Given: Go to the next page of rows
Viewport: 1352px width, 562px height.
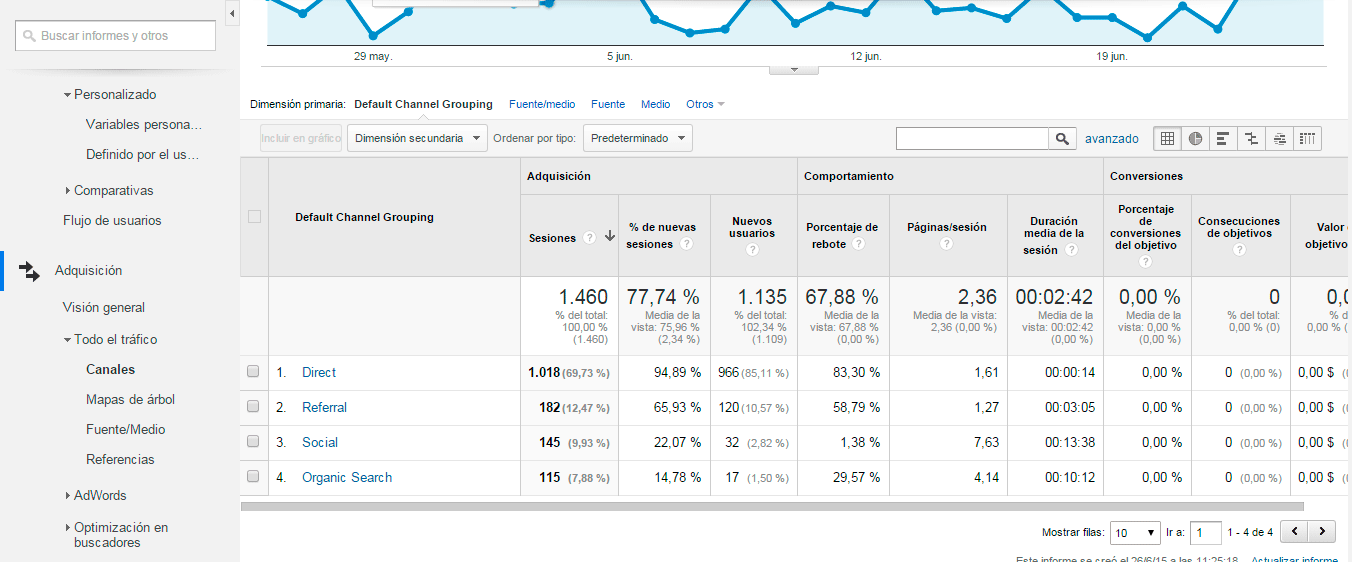Looking at the screenshot, I should [x=1322, y=532].
